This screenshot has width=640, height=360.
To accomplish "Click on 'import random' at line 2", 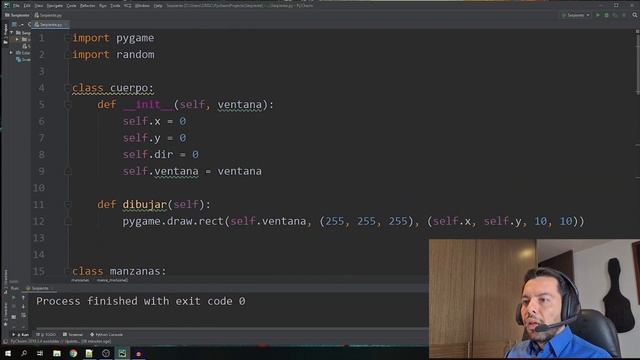I will 113,55.
